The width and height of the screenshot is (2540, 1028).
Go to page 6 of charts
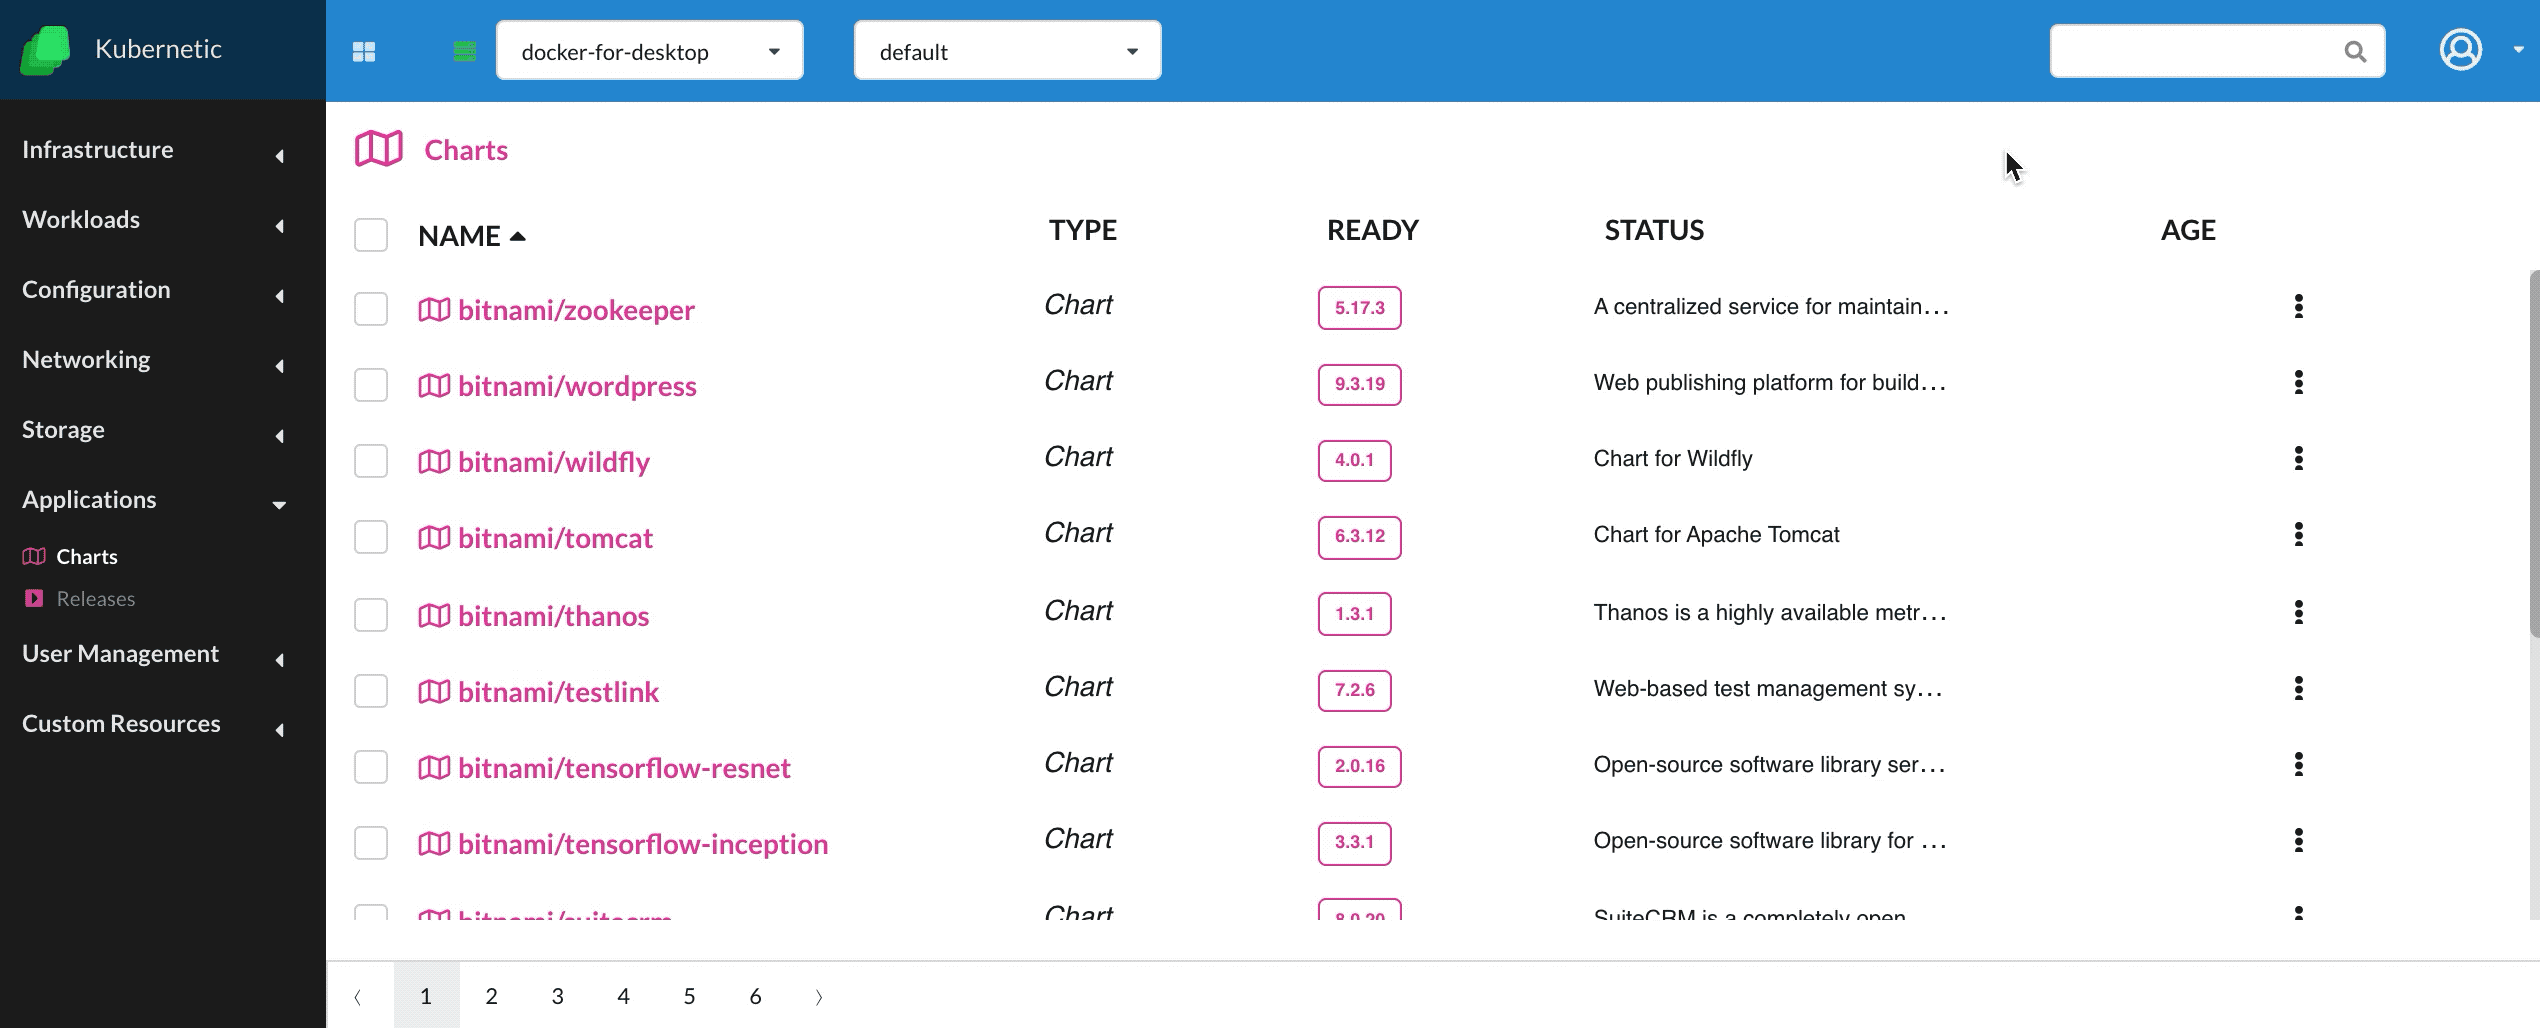(755, 996)
